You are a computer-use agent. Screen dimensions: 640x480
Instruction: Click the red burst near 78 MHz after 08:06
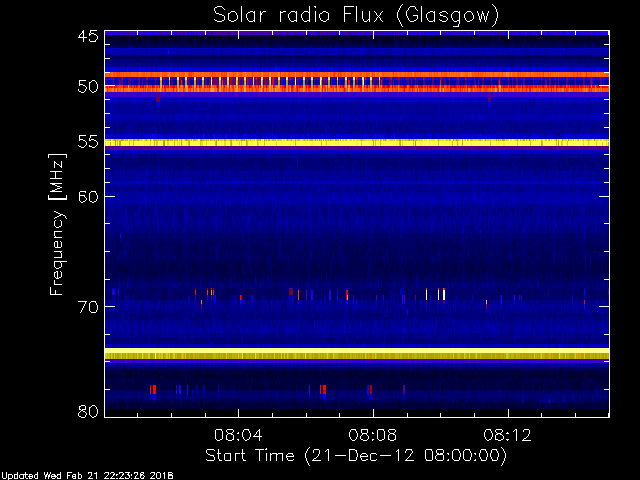pyautogui.click(x=323, y=389)
